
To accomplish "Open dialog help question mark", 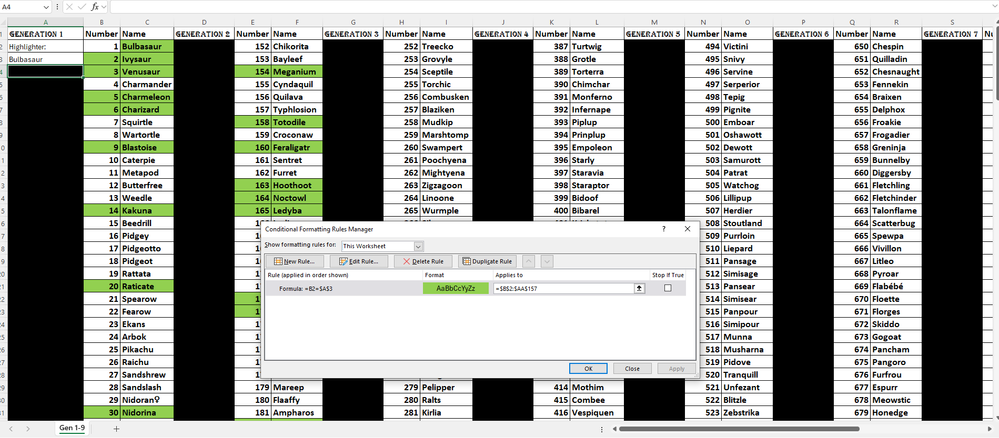I will pyautogui.click(x=664, y=229).
